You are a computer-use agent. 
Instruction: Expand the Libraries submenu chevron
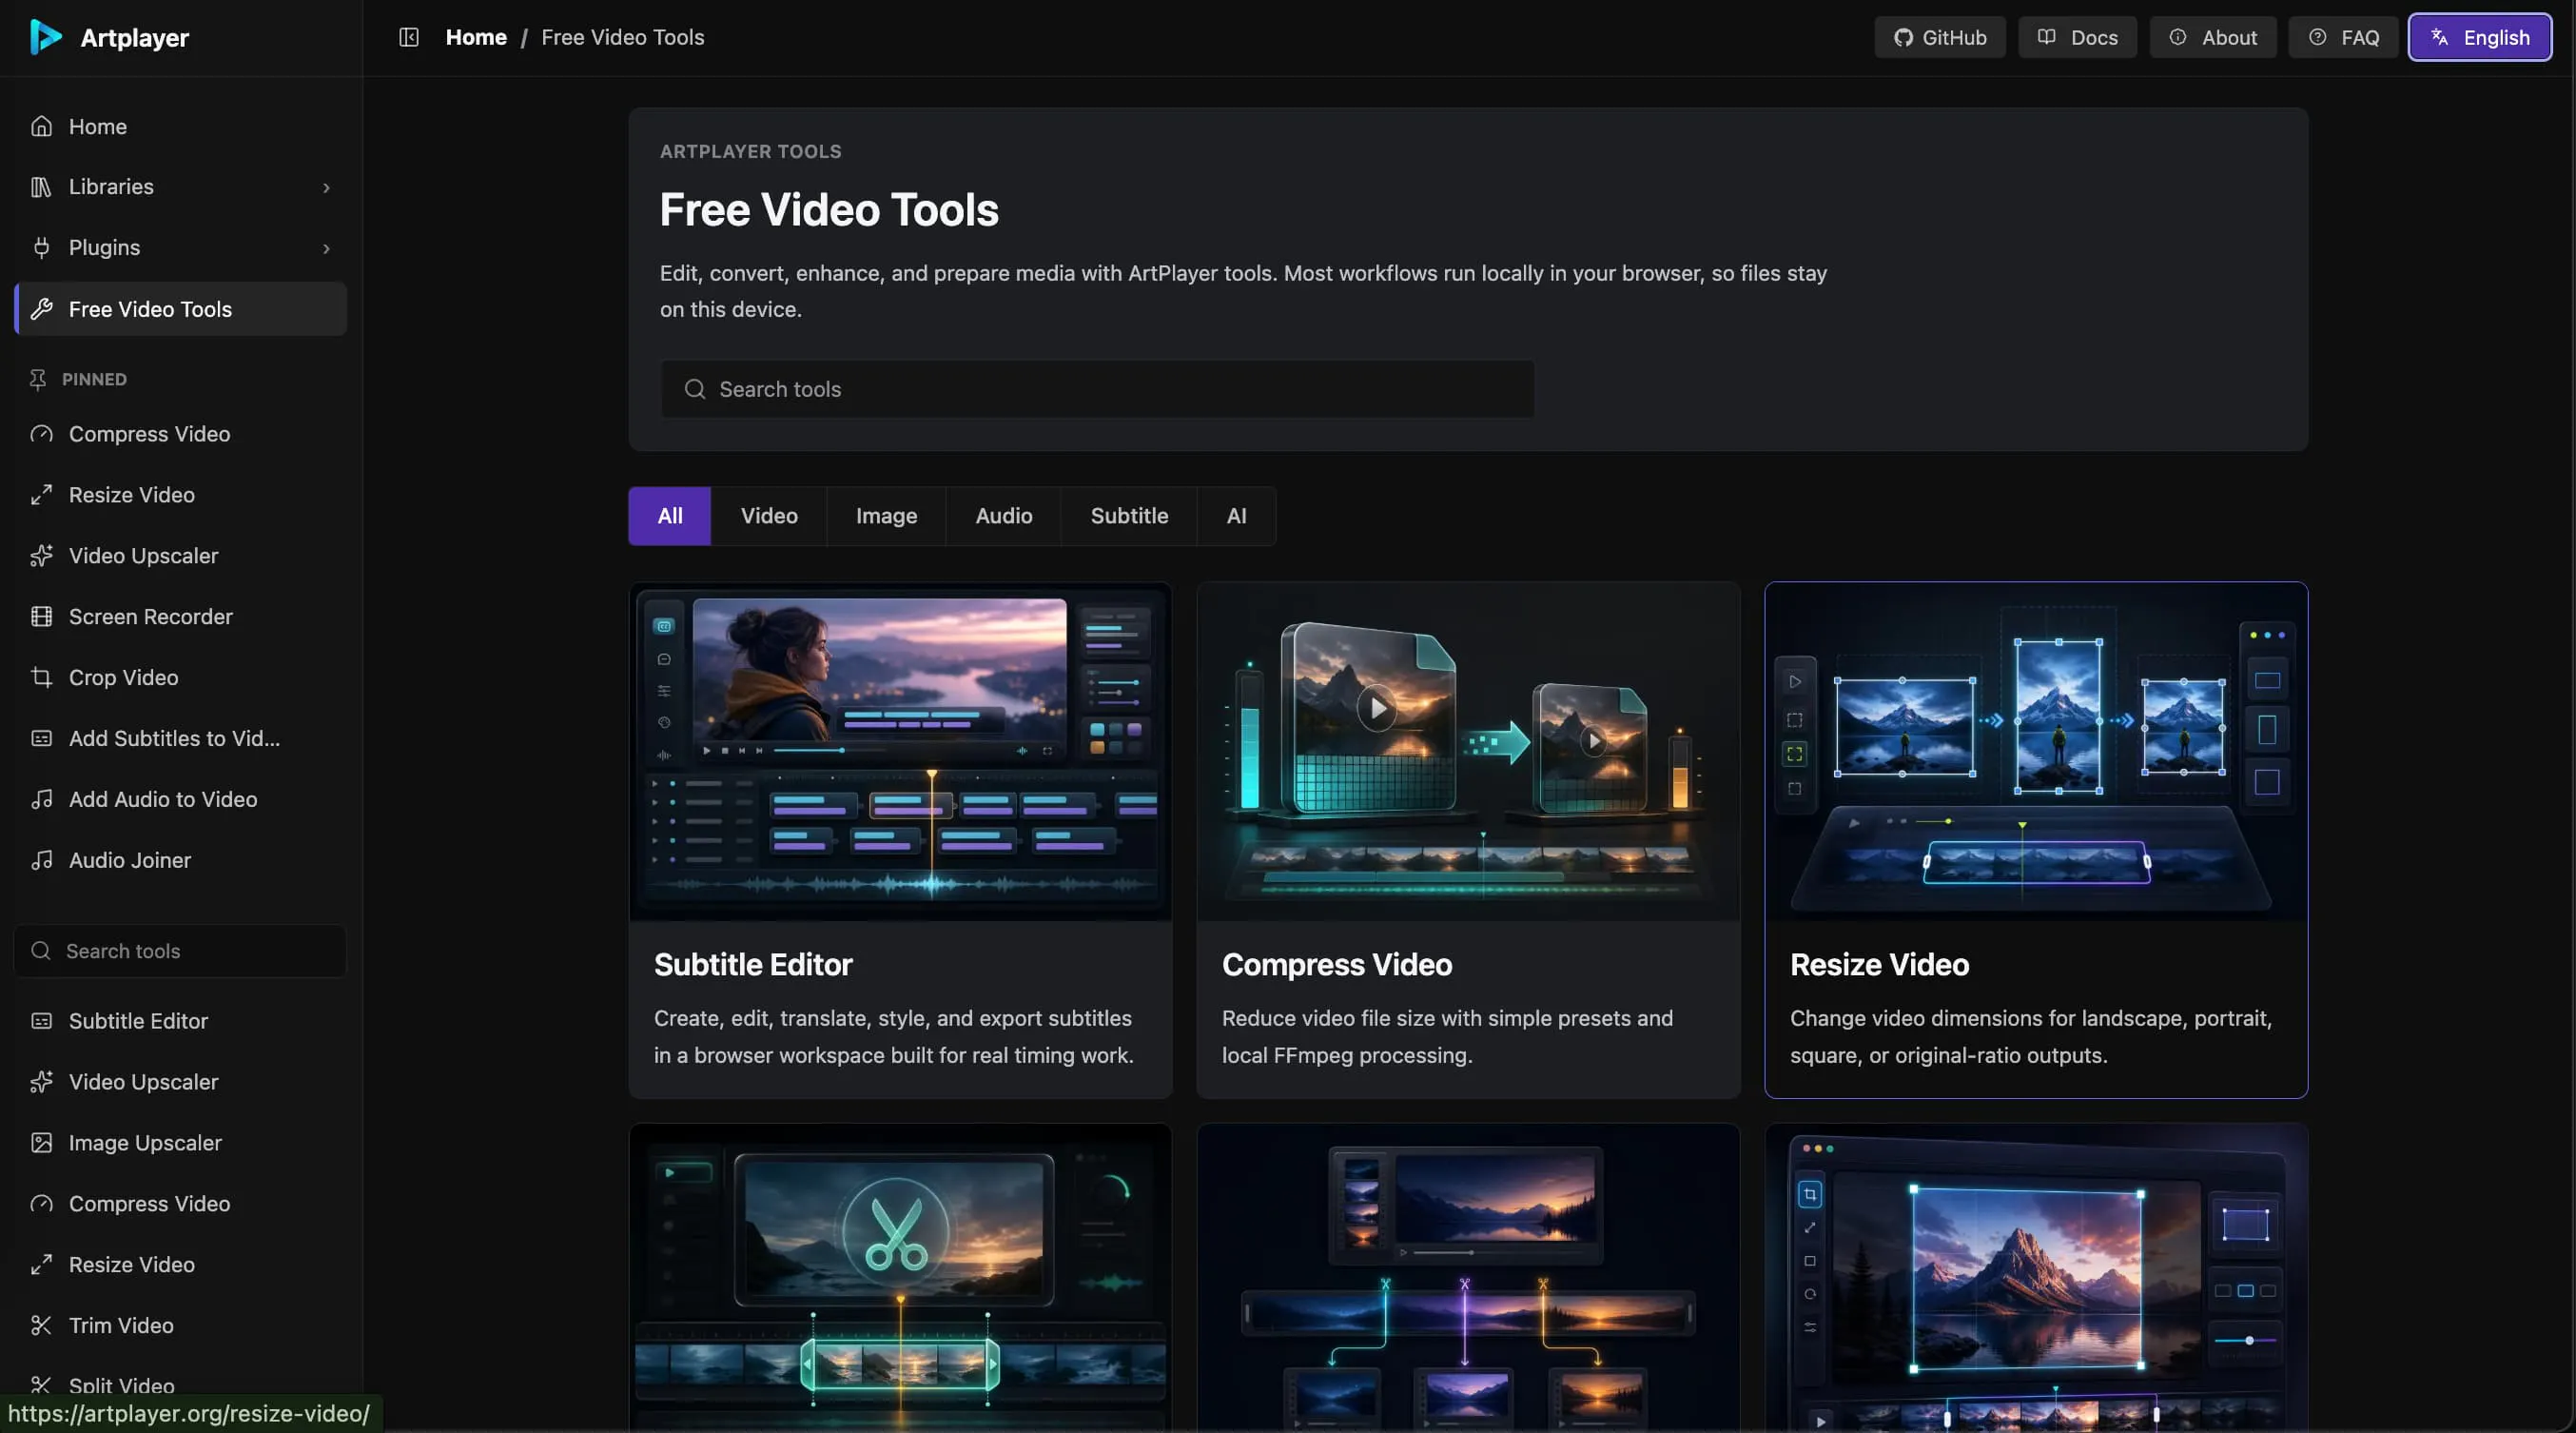coord(326,188)
